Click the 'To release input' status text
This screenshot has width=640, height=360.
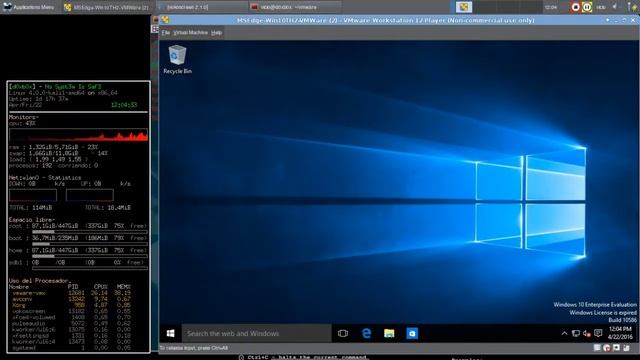[x=194, y=348]
